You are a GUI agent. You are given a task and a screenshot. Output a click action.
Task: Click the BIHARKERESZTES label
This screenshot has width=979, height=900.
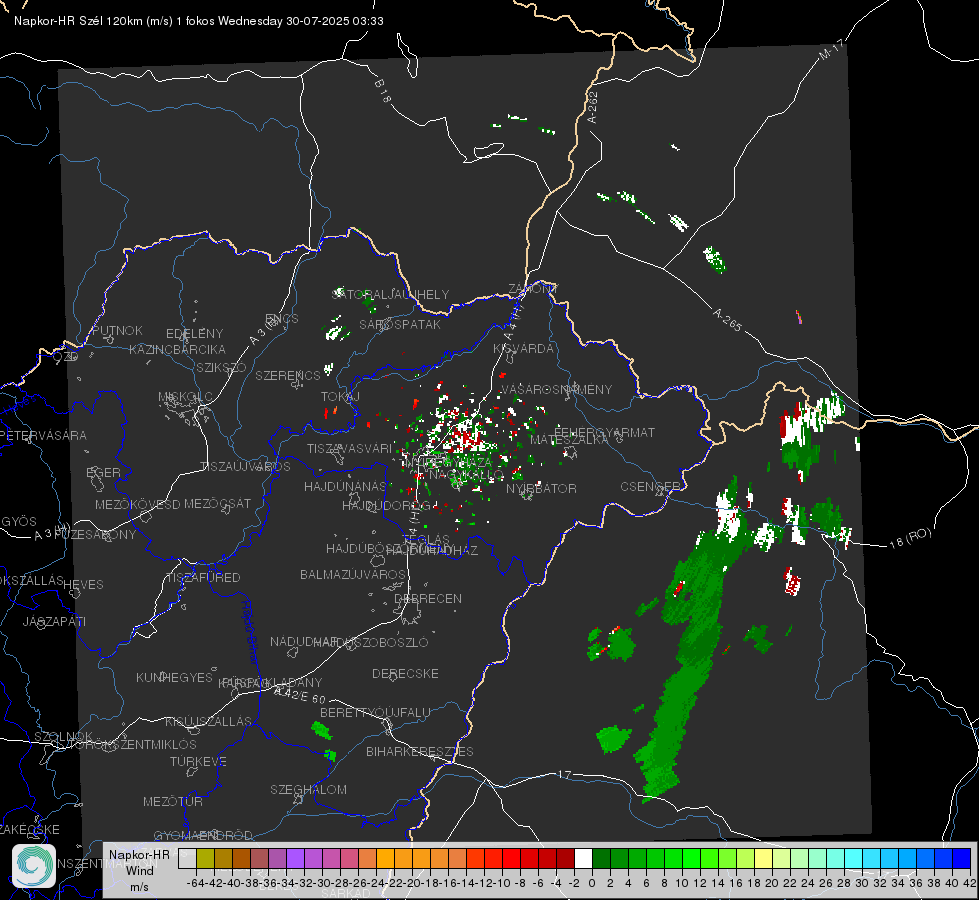(420, 751)
